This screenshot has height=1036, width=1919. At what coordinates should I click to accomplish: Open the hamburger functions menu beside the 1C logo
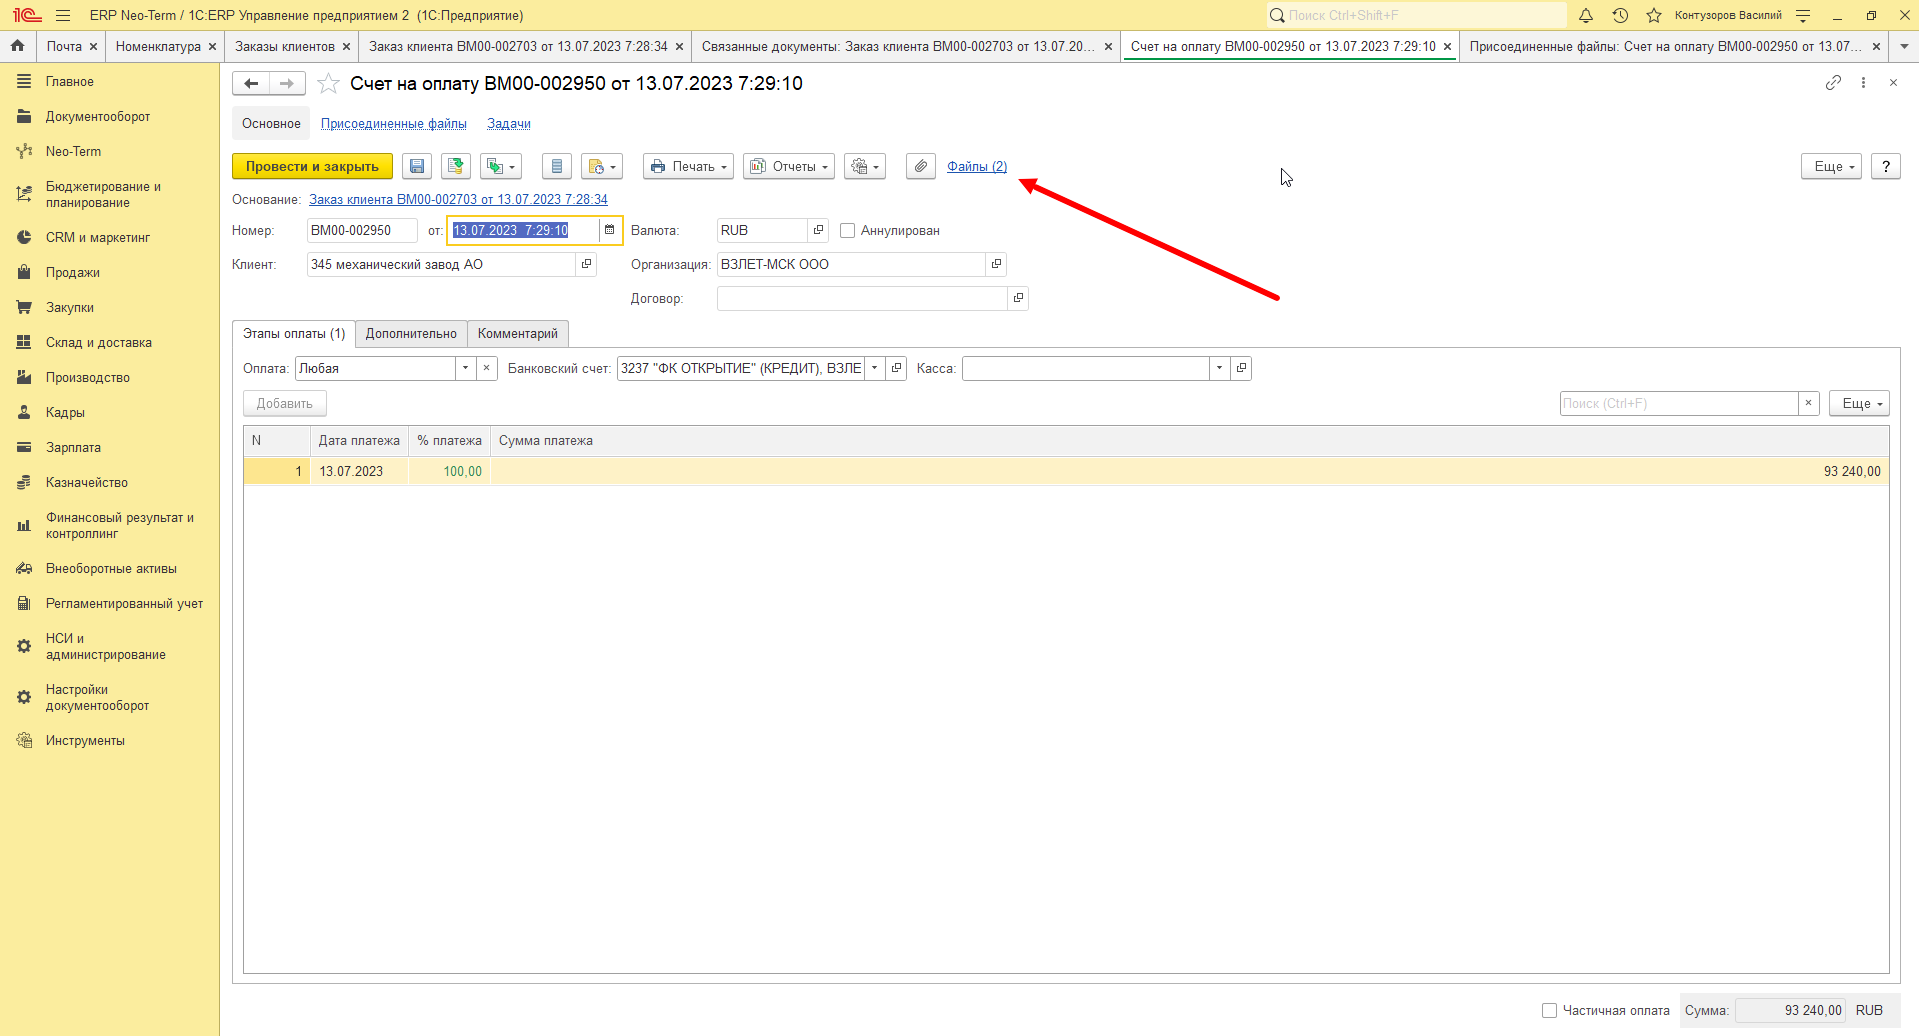pyautogui.click(x=63, y=15)
